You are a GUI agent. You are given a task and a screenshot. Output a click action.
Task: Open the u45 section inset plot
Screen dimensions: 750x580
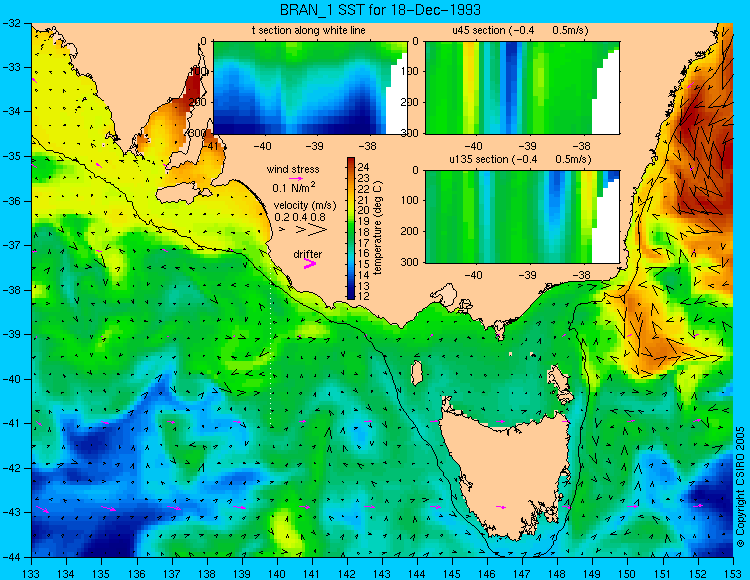pyautogui.click(x=522, y=88)
